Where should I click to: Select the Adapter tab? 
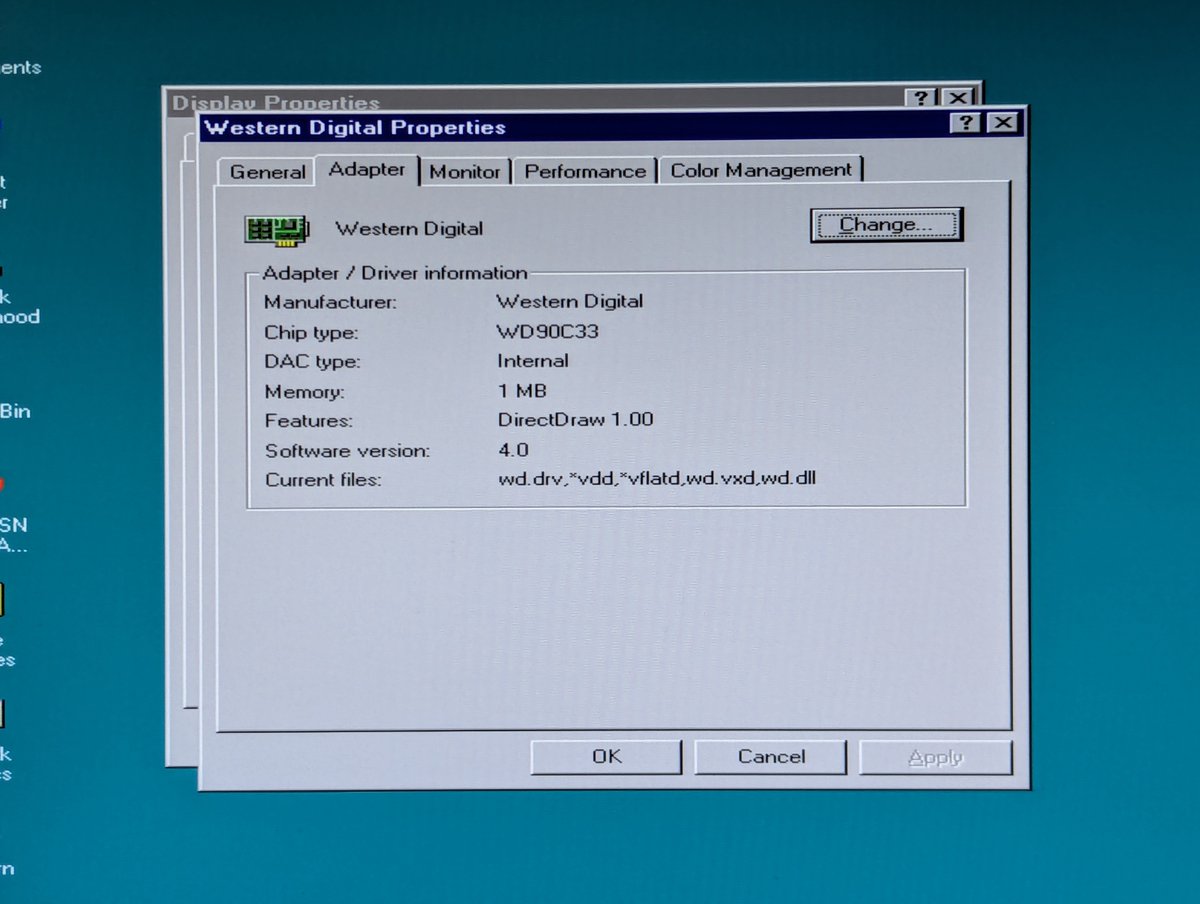coord(367,169)
